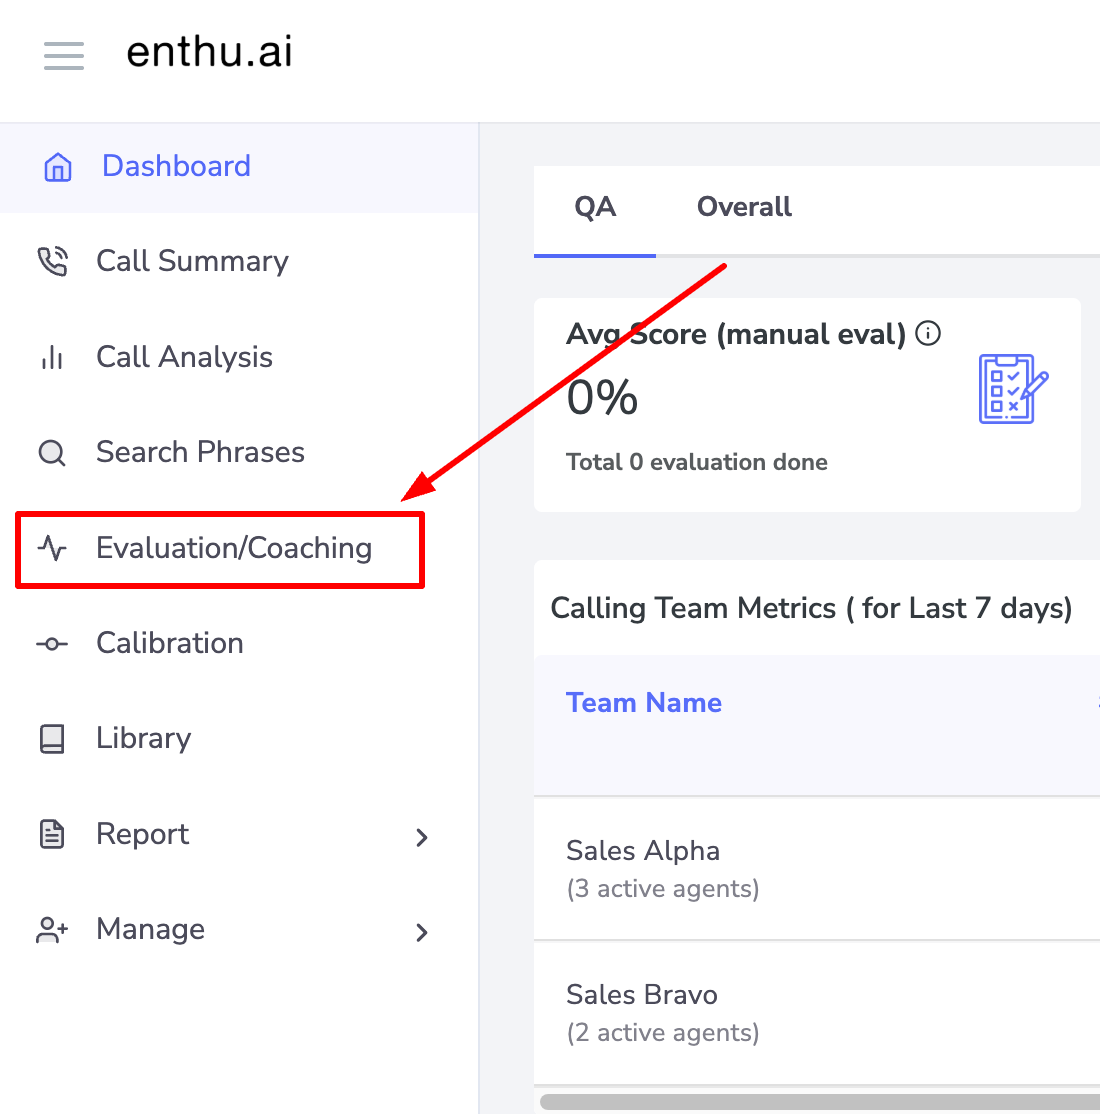Select the Sales Alpha team row
This screenshot has width=1100, height=1114.
click(816, 869)
